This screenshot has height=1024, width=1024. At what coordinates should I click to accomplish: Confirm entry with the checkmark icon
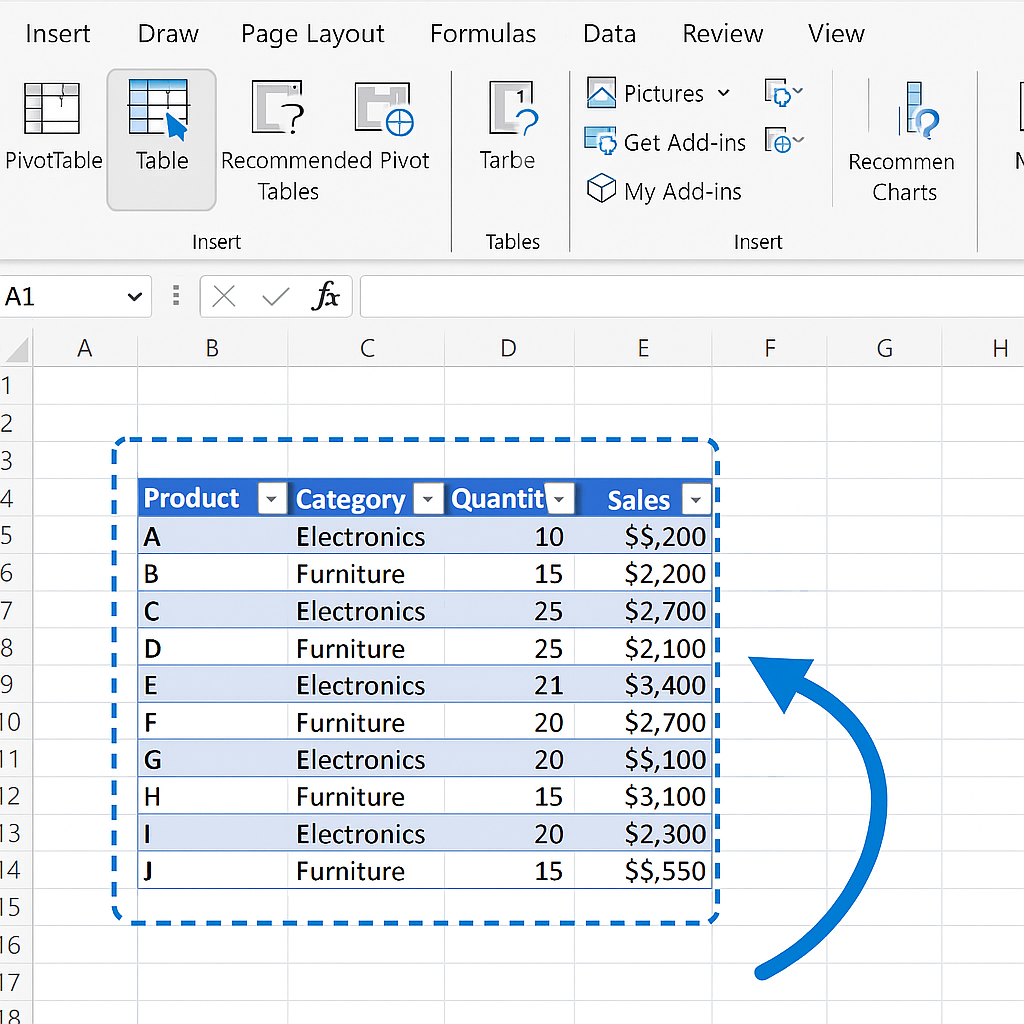[x=276, y=296]
